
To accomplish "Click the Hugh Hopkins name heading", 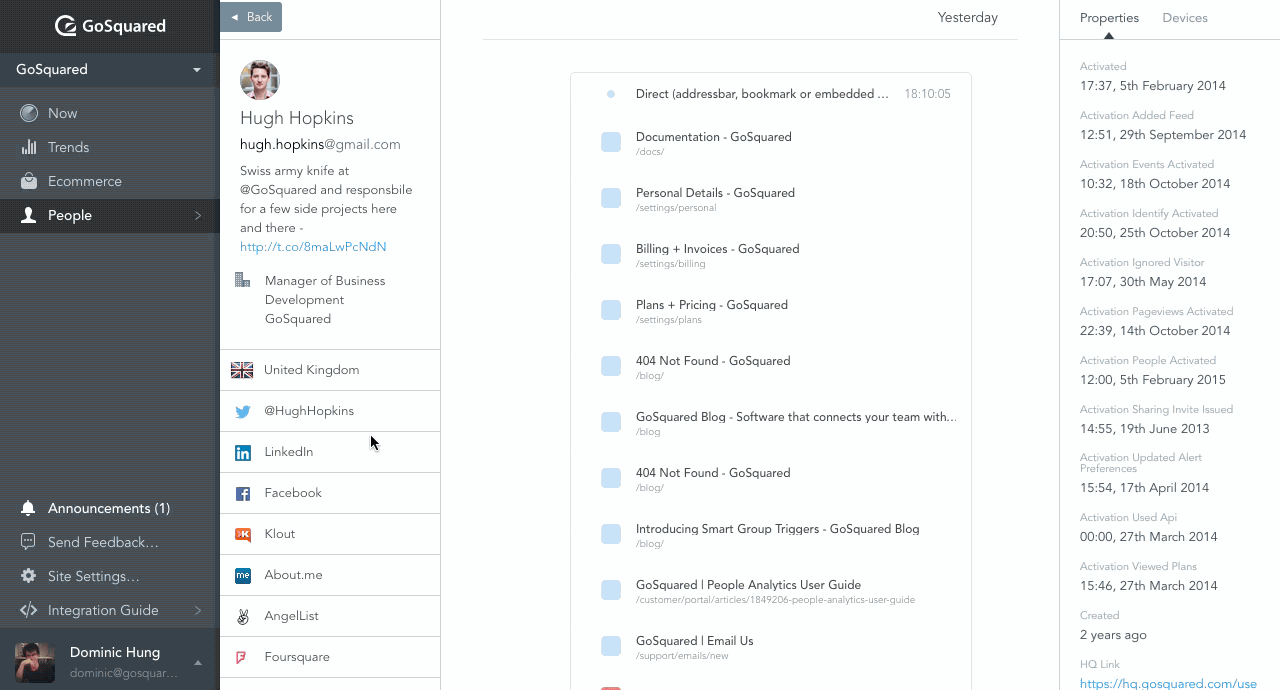I will [297, 118].
